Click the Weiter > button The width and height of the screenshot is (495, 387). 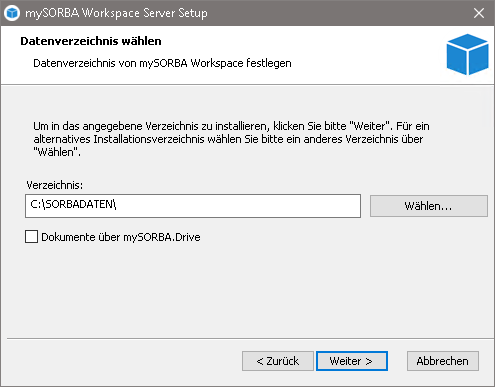tap(352, 361)
